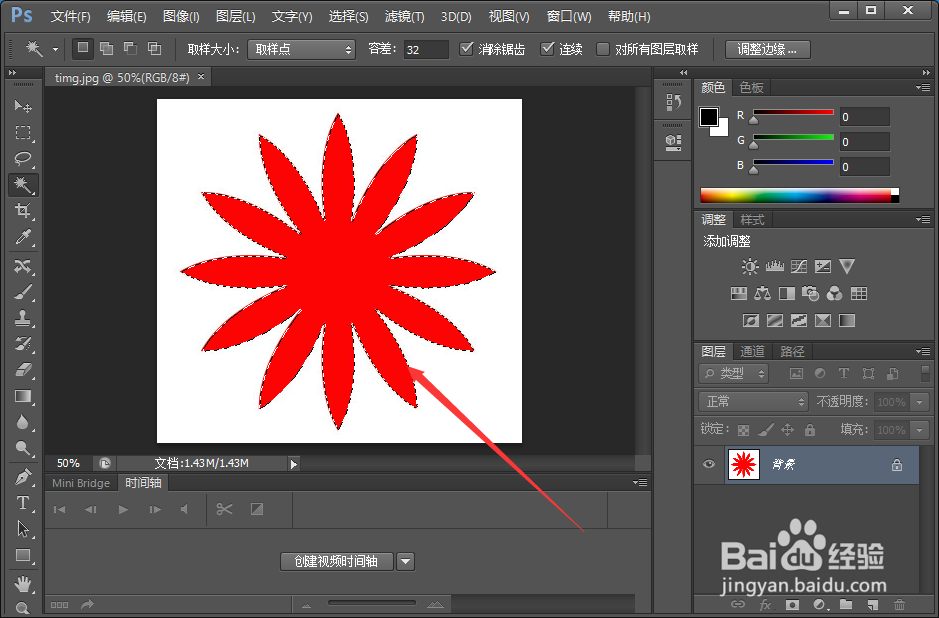Select the Eyedropper tool
This screenshot has height=618, width=939.
click(23, 237)
